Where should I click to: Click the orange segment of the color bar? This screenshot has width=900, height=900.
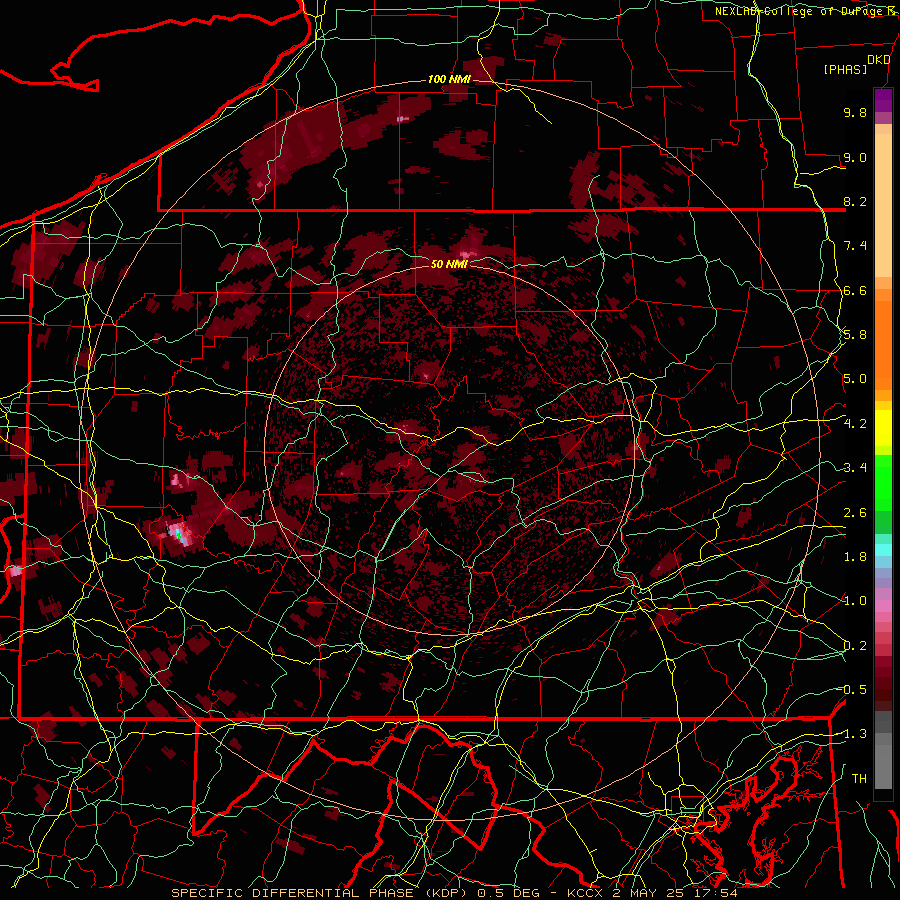coord(883,344)
